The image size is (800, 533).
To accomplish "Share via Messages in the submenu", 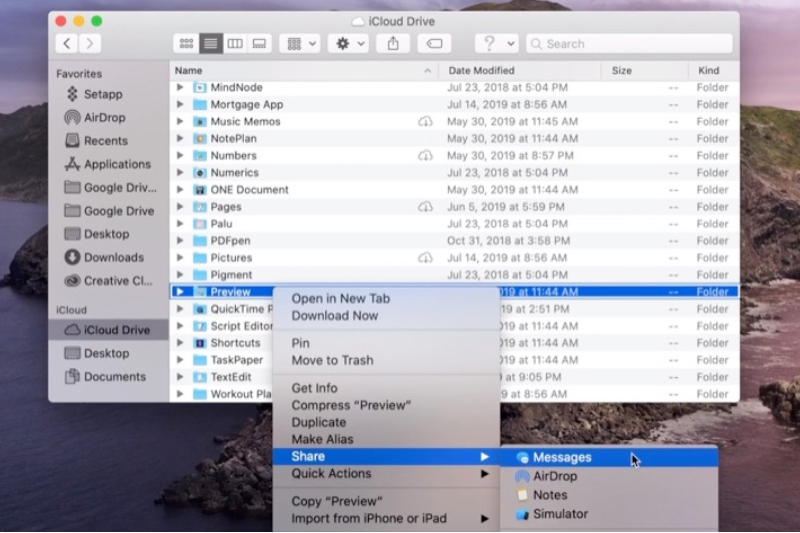I will [x=609, y=458].
